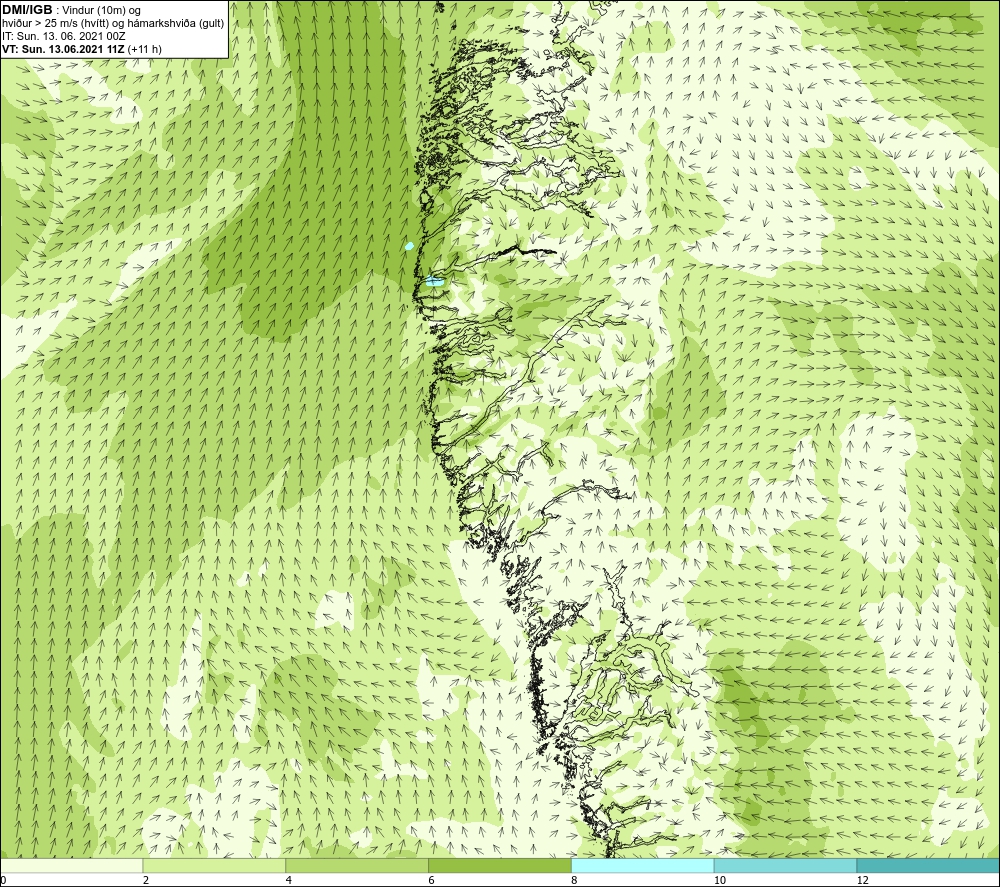Click the "VT: Sun. 13.06.2021 11Z" valid time
The width and height of the screenshot is (1000, 887).
[63, 49]
